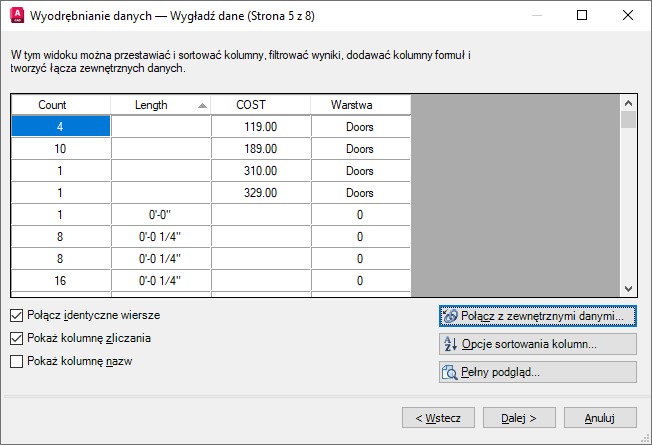This screenshot has height=445, width=652.
Task: Select COST cell 310.00
Action: (261, 171)
